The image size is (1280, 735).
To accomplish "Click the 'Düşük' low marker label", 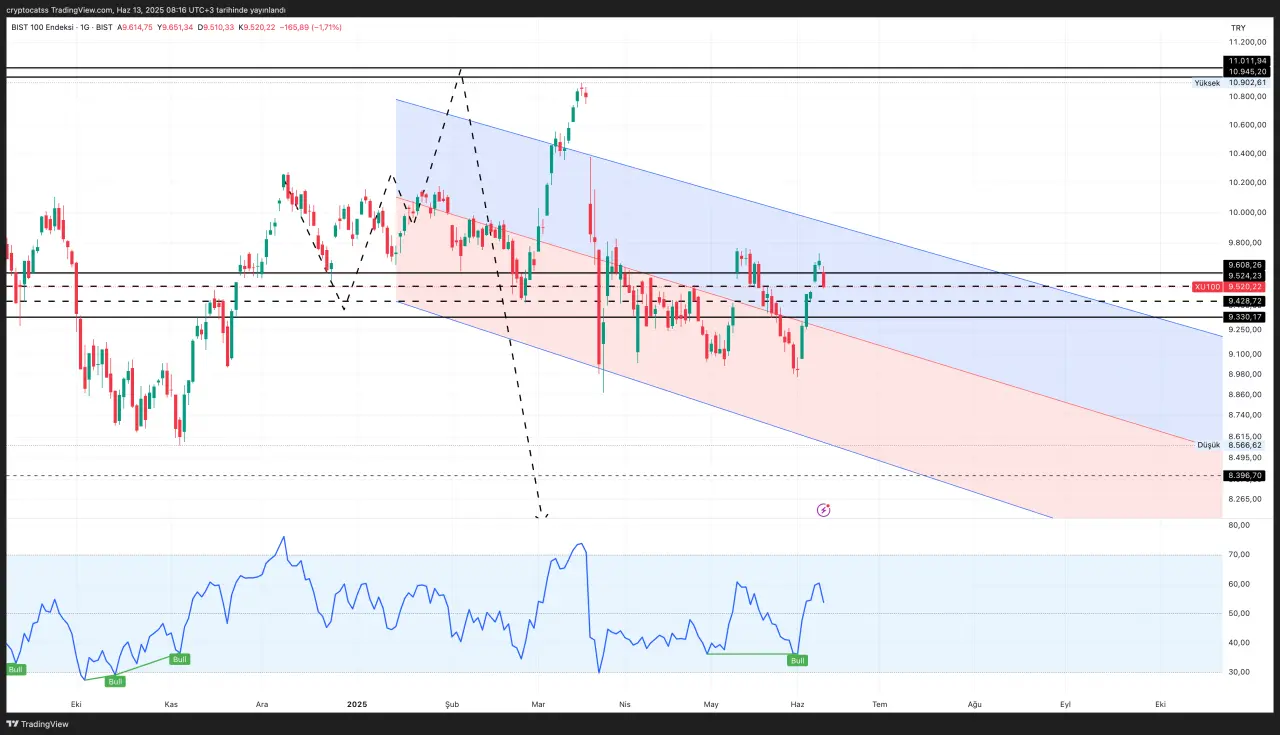I will (1209, 445).
